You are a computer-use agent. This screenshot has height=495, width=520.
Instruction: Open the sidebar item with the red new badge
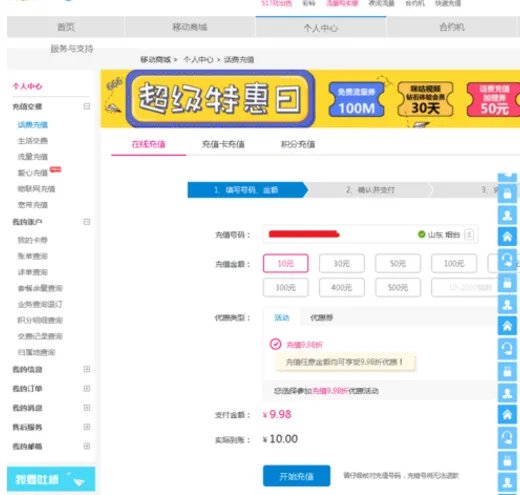(x=33, y=173)
